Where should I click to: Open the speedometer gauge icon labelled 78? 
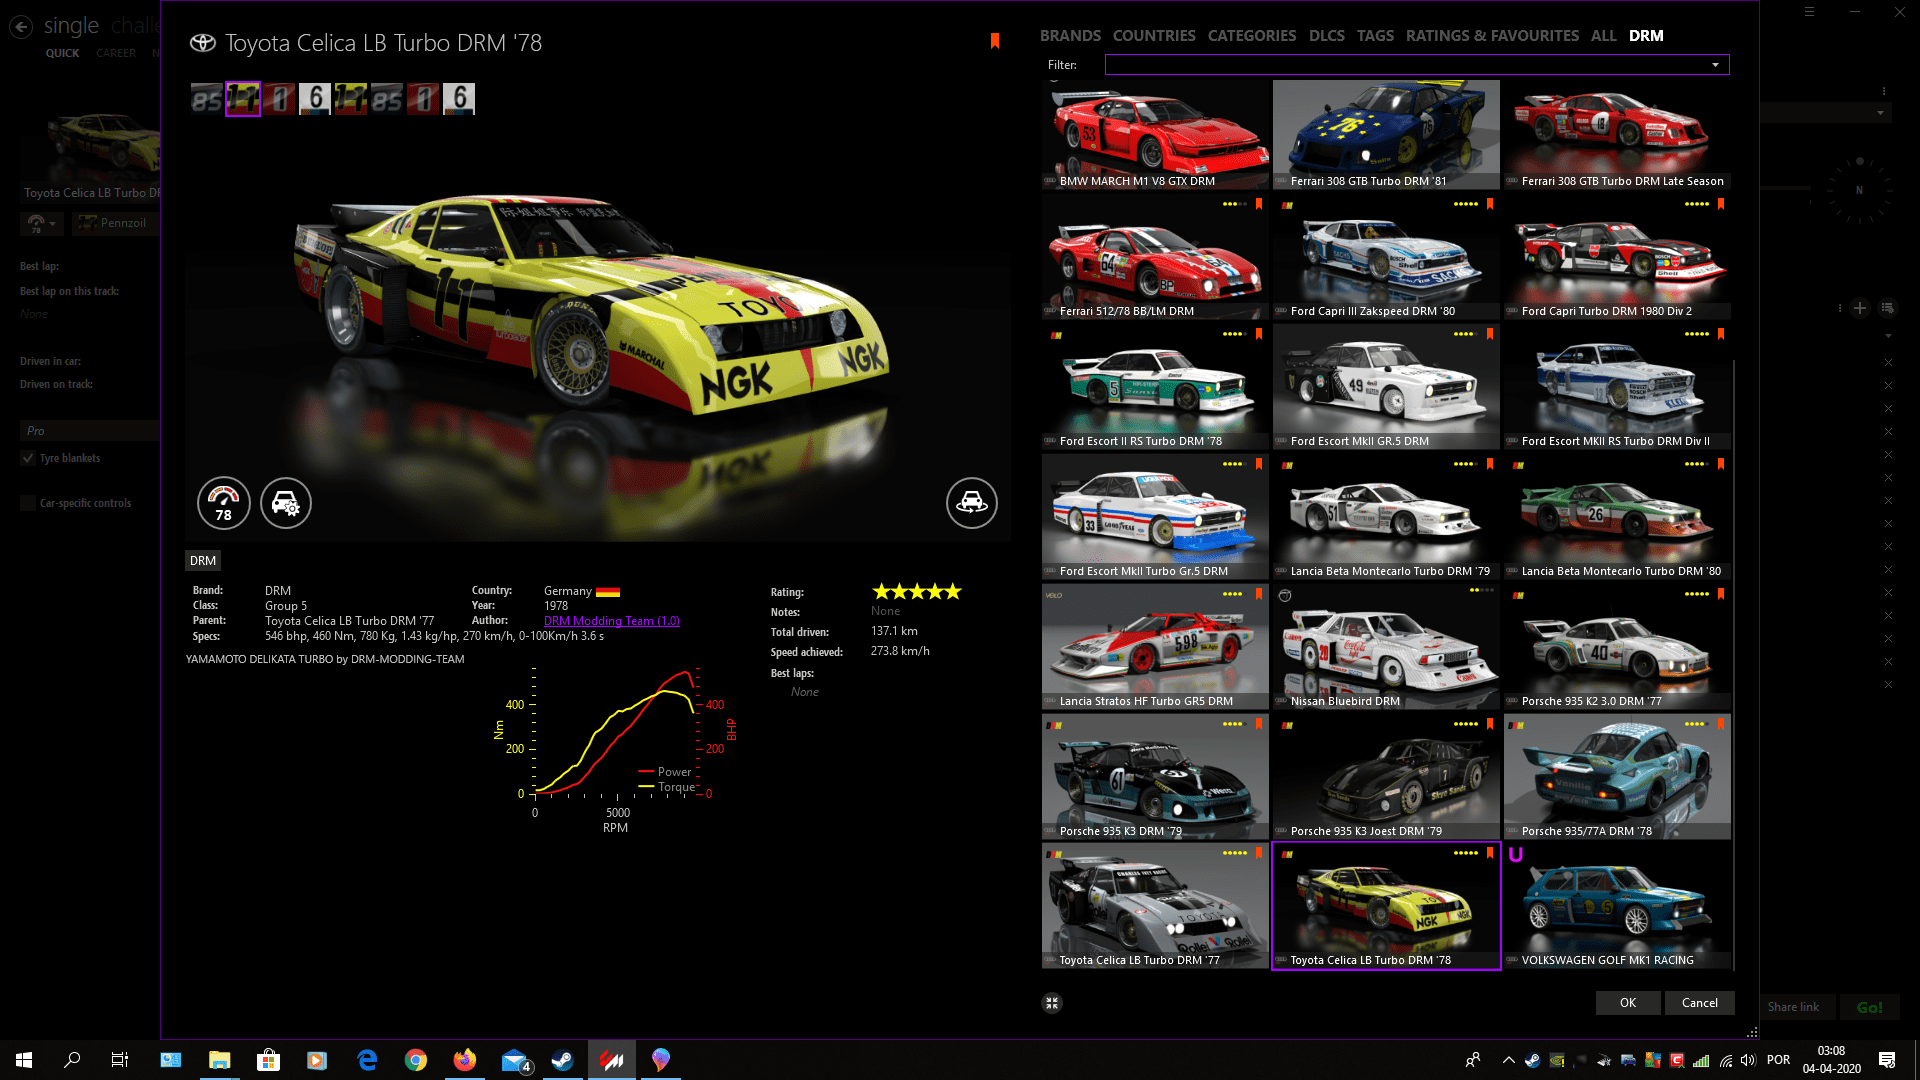(x=223, y=502)
